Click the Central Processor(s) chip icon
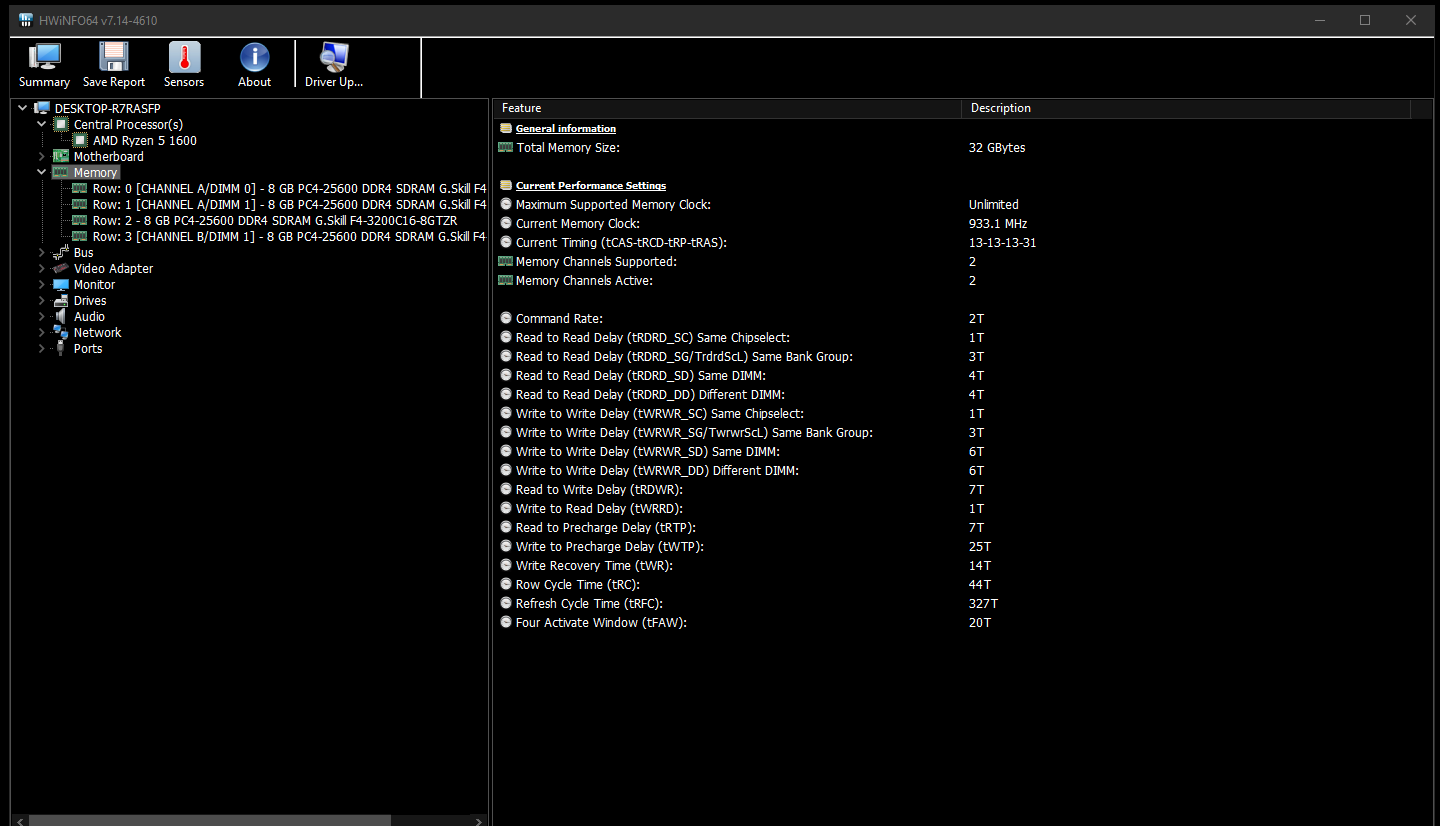1440x826 pixels. coord(61,124)
